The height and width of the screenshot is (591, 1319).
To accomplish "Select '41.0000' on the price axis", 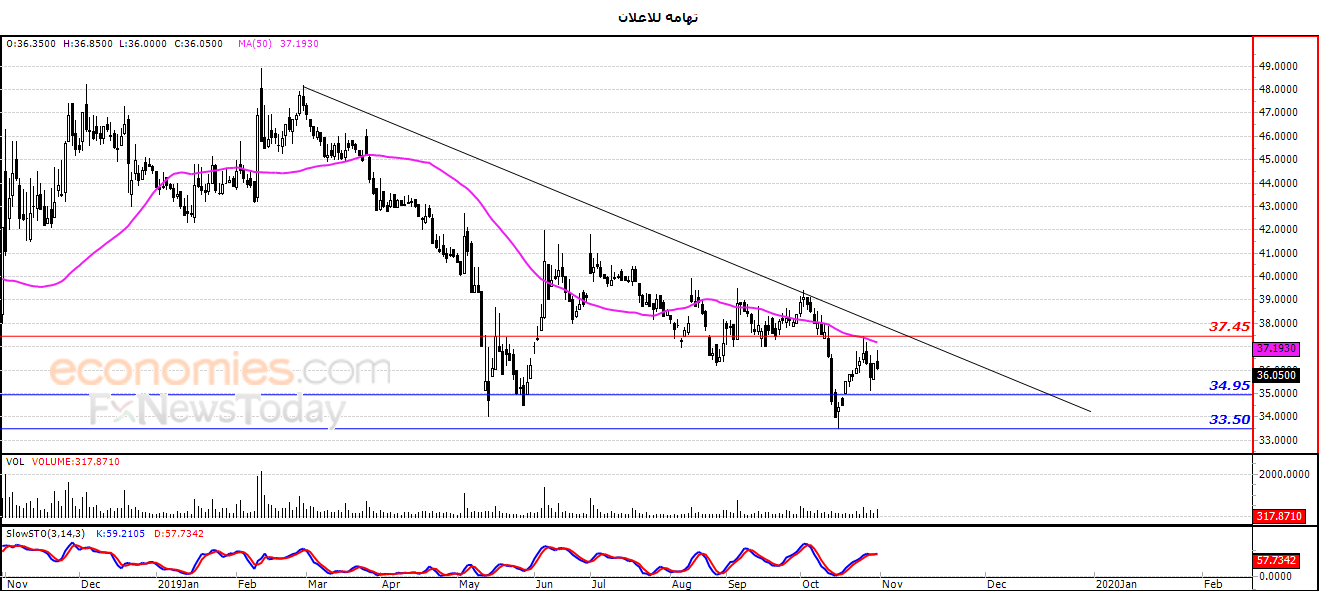I will tap(1279, 253).
